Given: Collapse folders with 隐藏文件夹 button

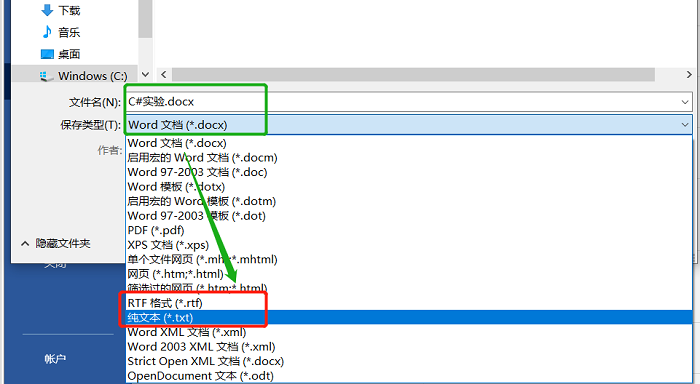Looking at the screenshot, I should click(55, 243).
